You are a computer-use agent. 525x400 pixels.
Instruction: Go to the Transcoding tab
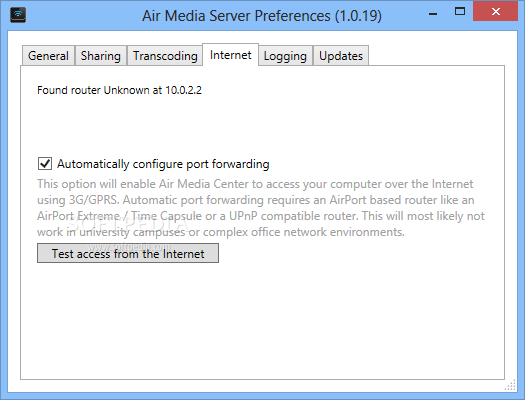tap(165, 56)
